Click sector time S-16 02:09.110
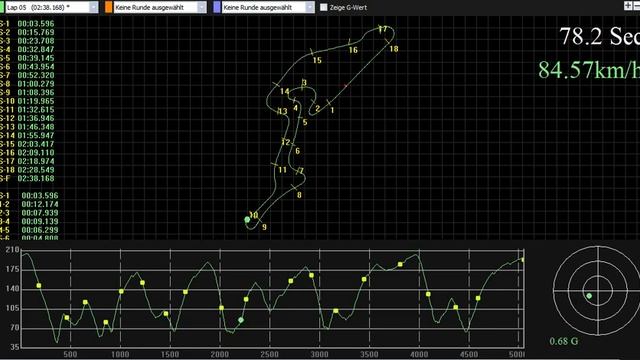640x360 pixels. click(27, 153)
